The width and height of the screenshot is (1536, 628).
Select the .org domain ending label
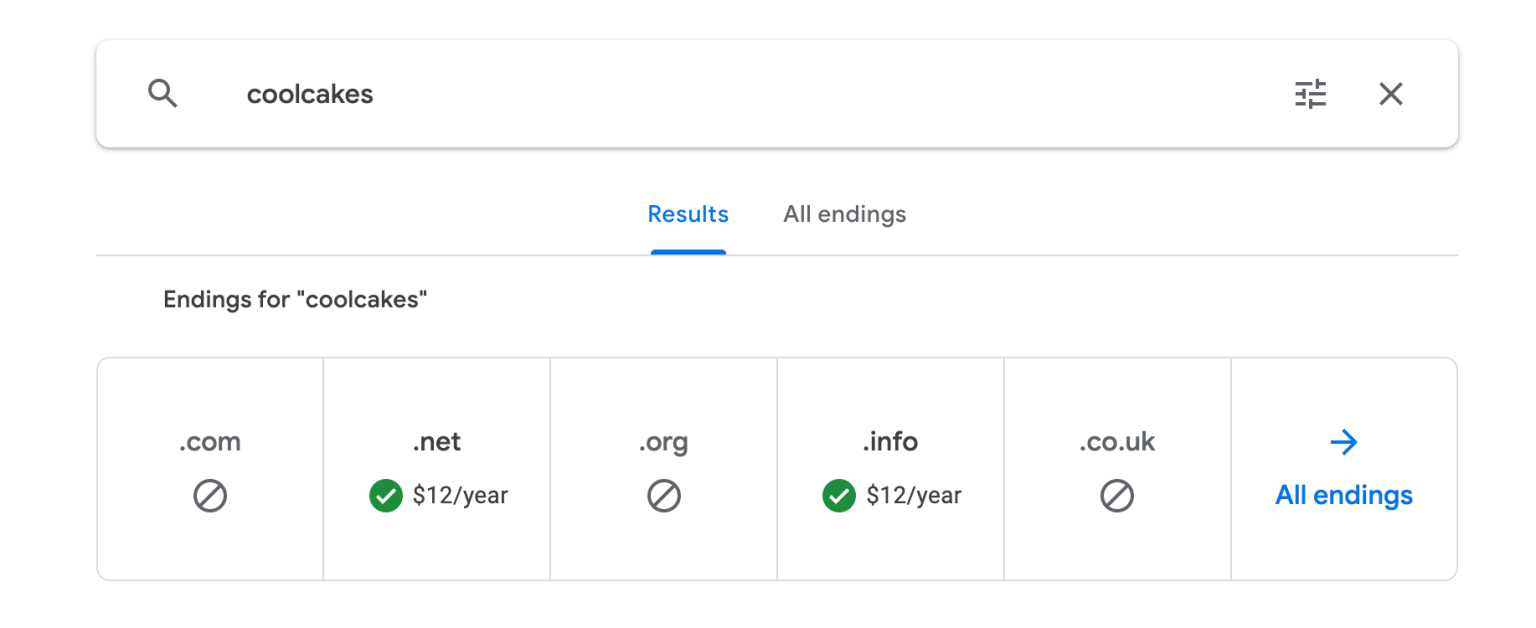click(x=664, y=442)
